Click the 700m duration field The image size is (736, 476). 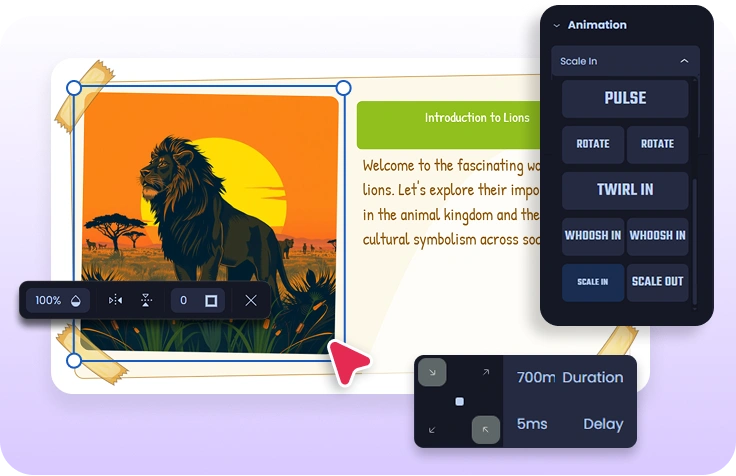click(535, 377)
